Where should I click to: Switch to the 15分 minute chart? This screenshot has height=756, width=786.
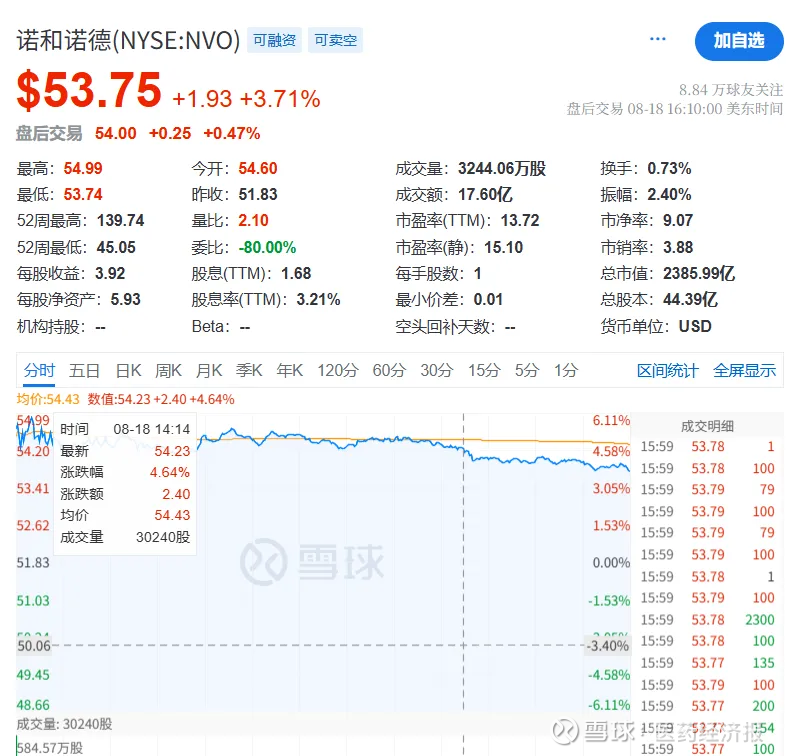click(x=483, y=371)
